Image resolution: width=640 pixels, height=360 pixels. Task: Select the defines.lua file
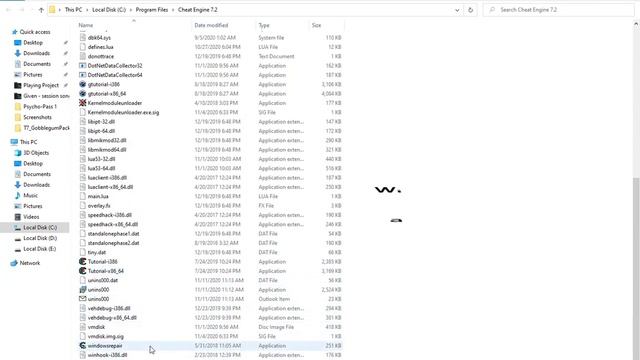pos(100,47)
